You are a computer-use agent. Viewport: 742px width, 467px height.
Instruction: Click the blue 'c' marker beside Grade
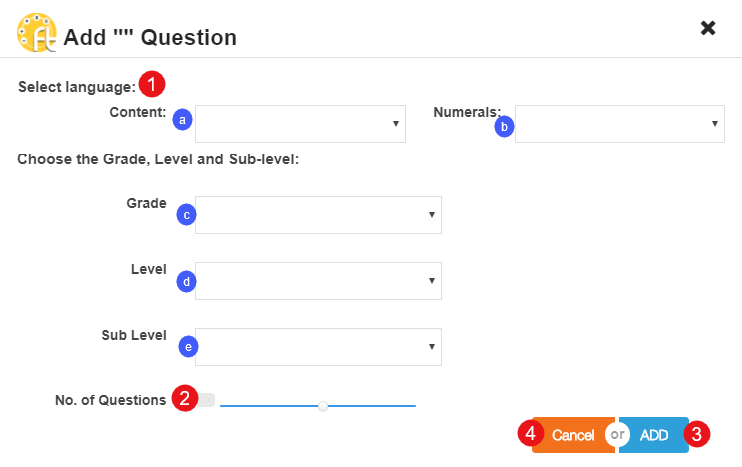point(186,214)
